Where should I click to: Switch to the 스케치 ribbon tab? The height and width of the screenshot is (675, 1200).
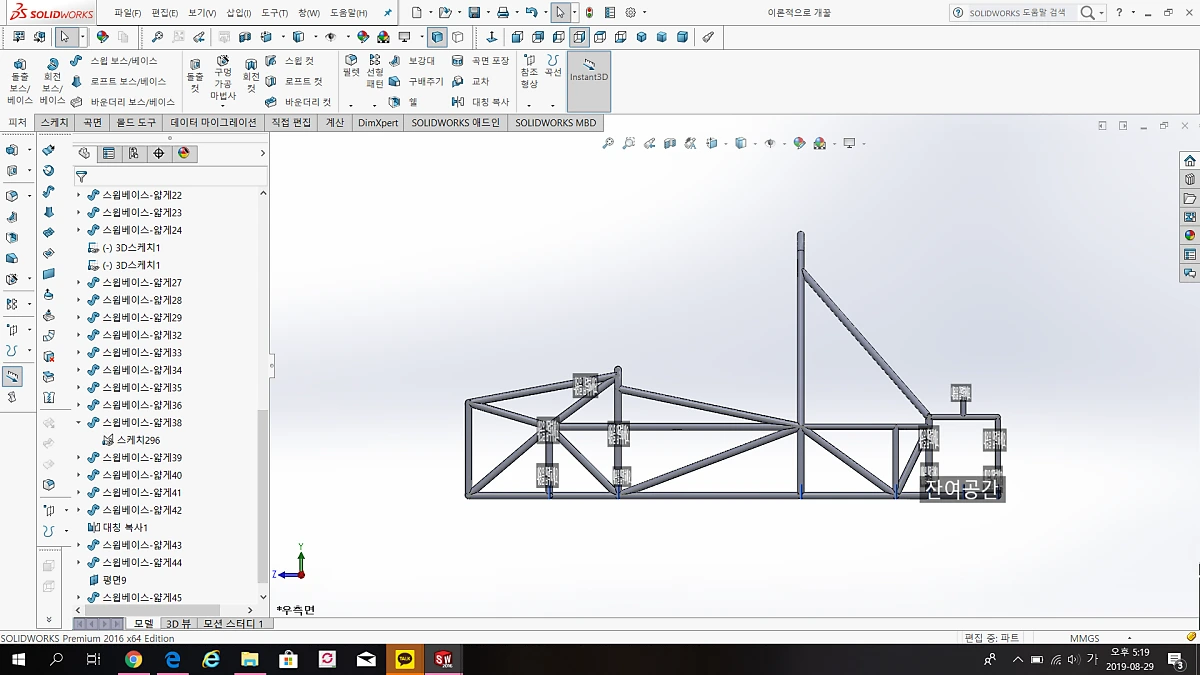click(54, 123)
